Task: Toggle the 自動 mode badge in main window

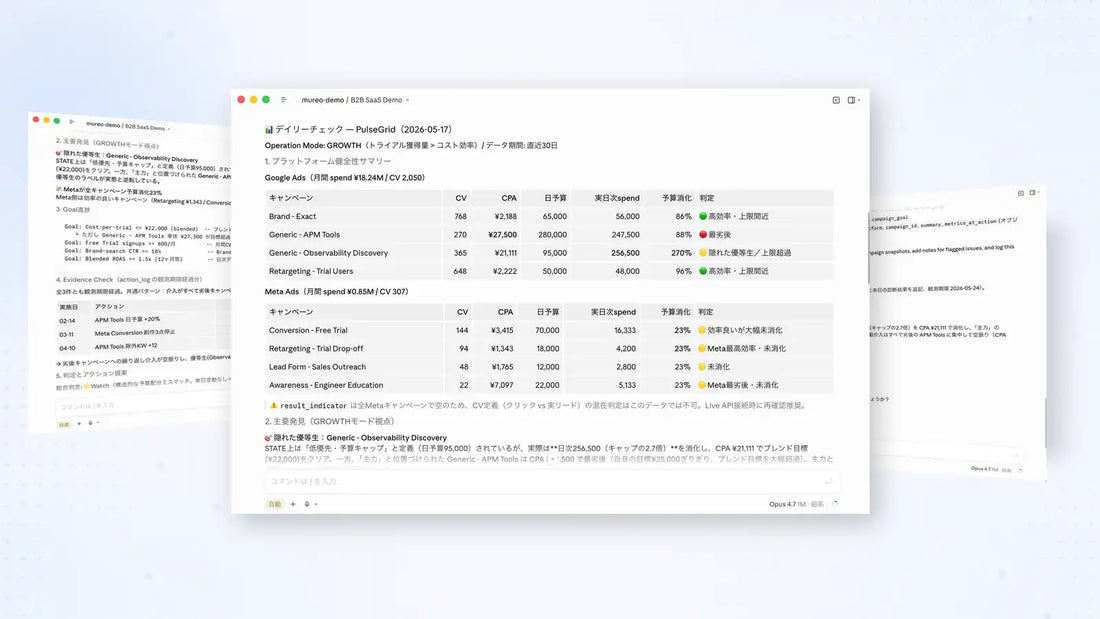Action: (274, 504)
